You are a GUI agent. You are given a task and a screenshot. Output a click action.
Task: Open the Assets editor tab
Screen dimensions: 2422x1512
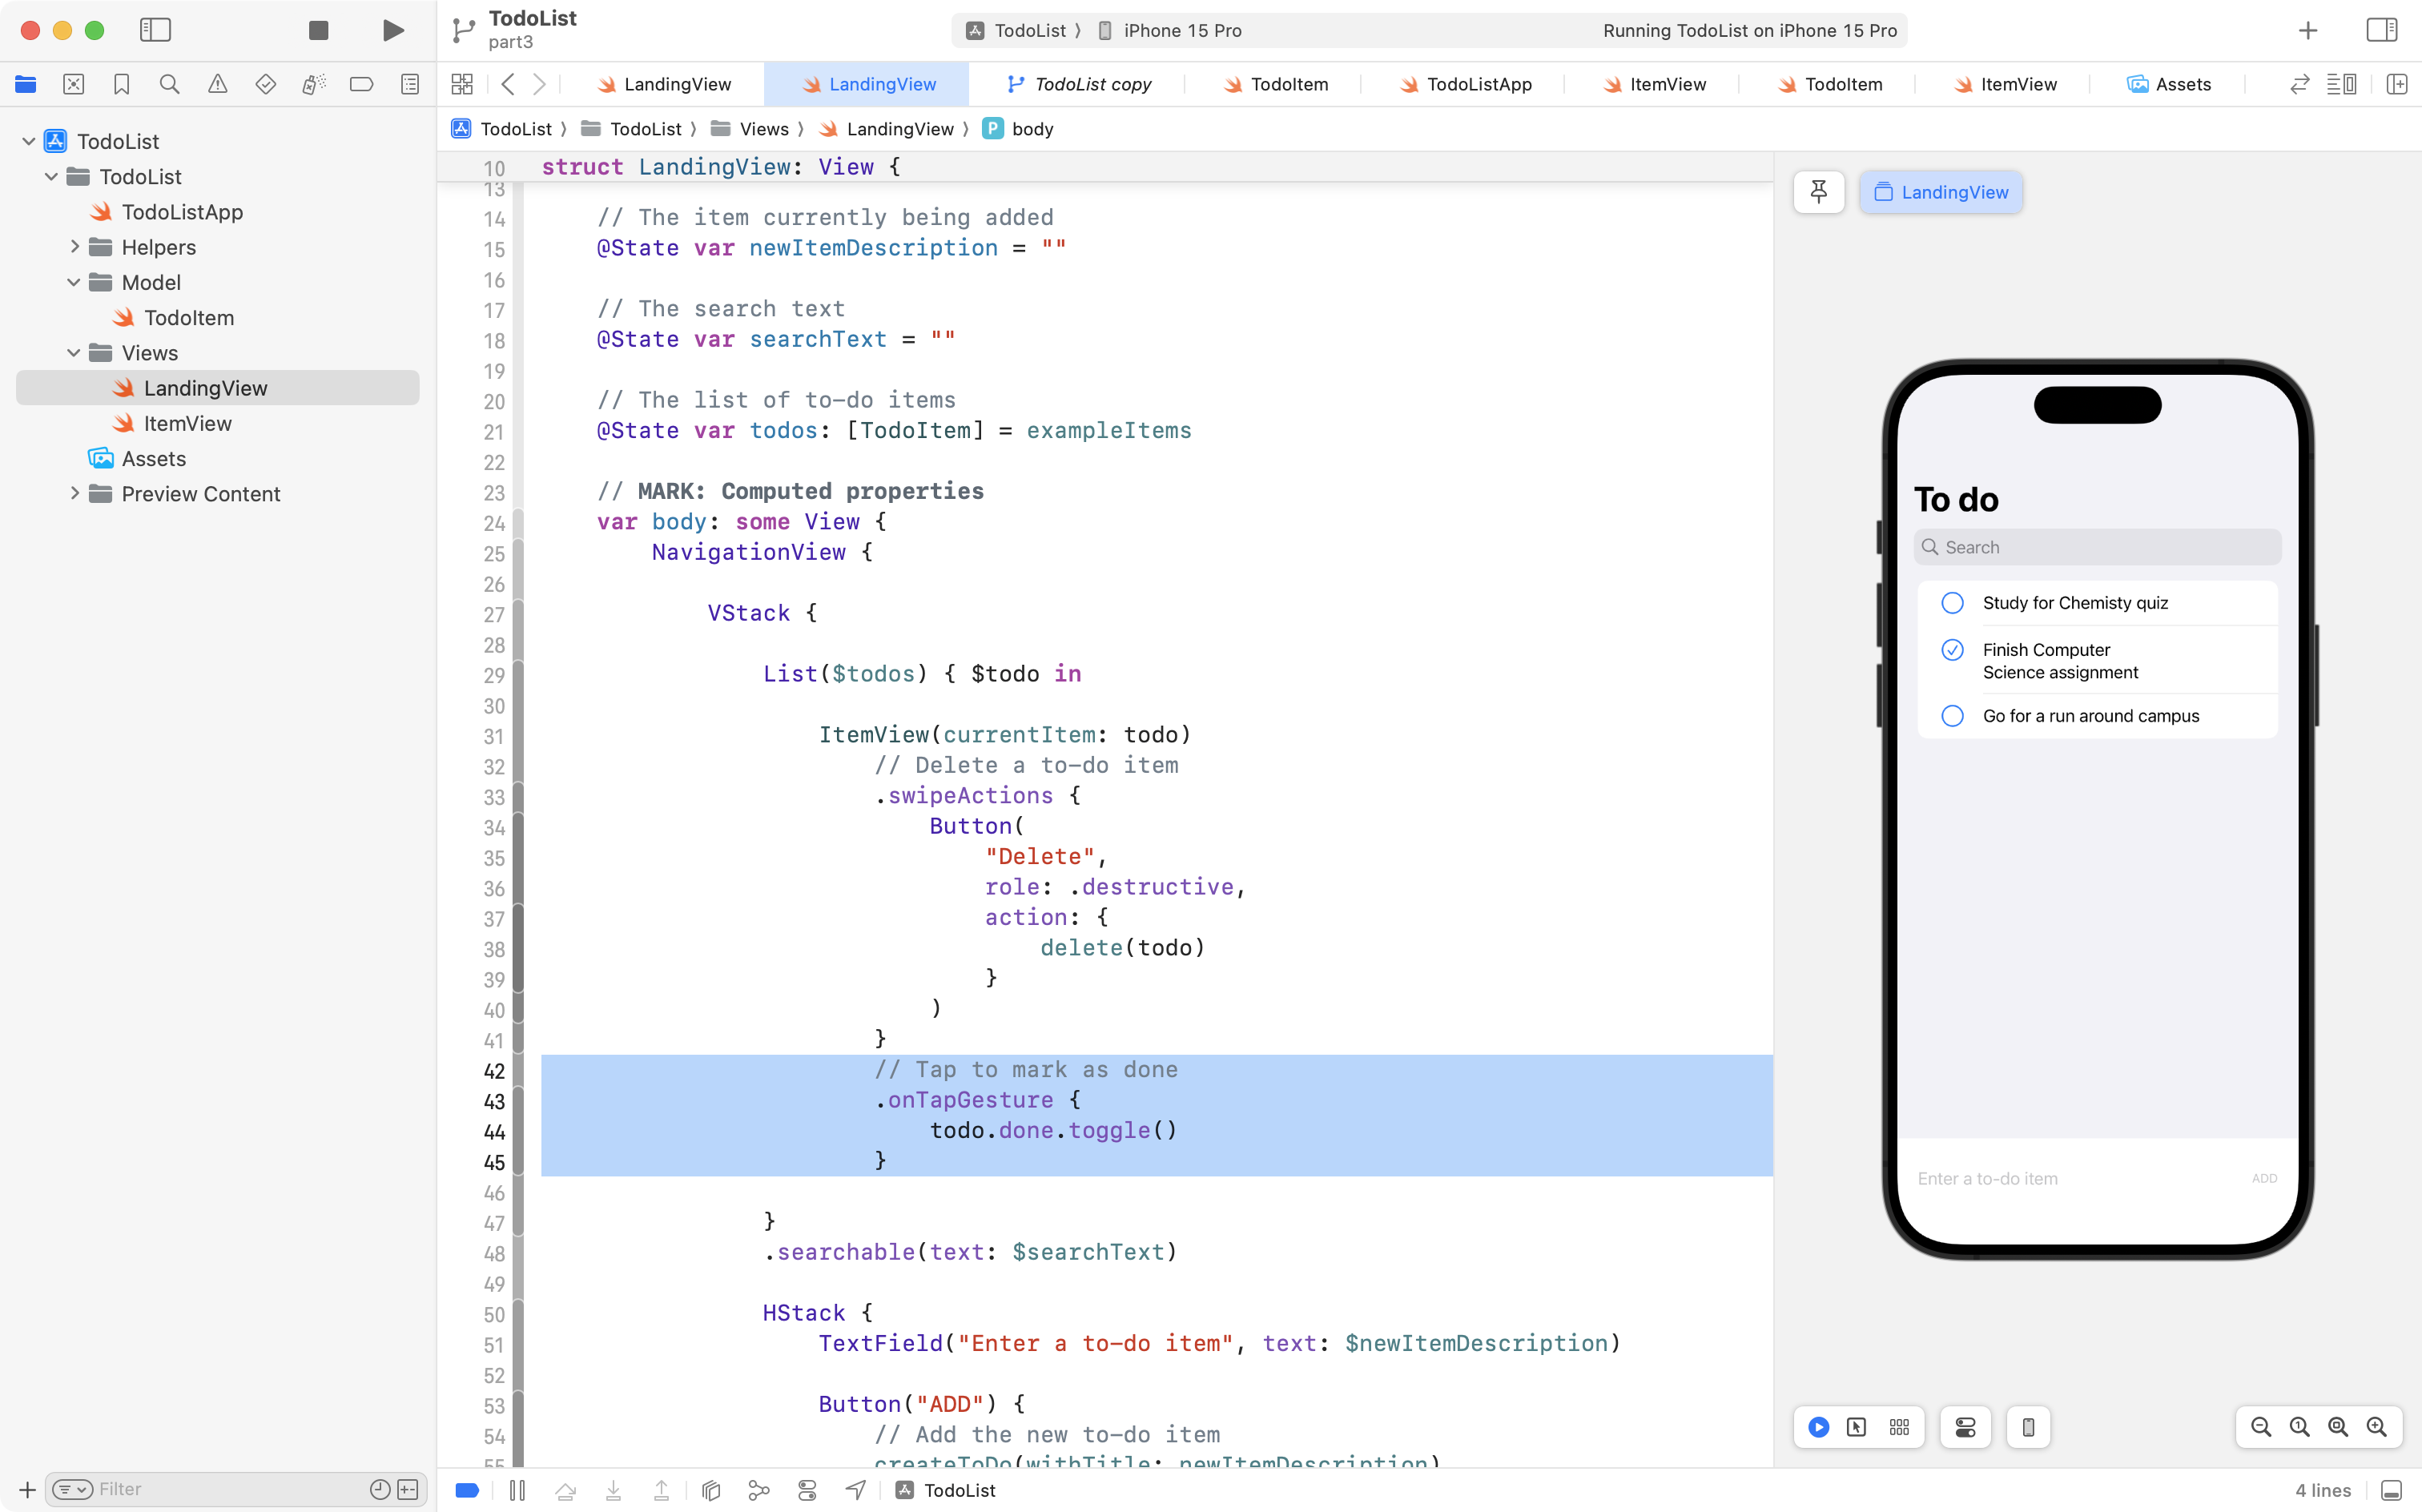click(2168, 85)
